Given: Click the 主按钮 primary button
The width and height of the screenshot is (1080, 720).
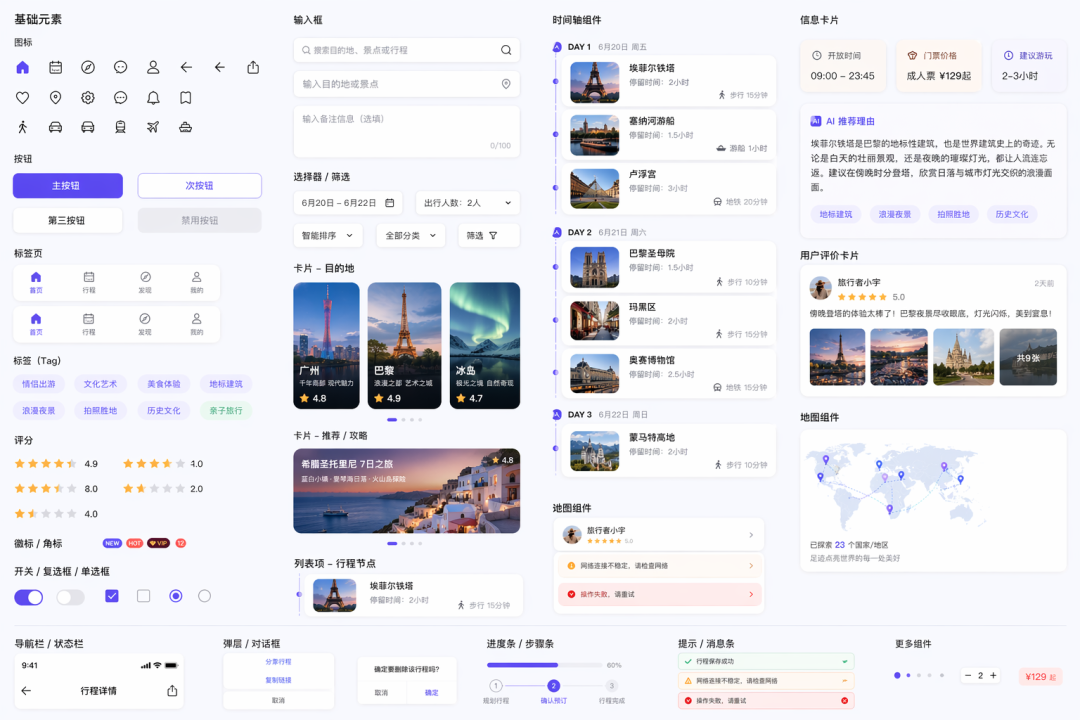Looking at the screenshot, I should 68,185.
